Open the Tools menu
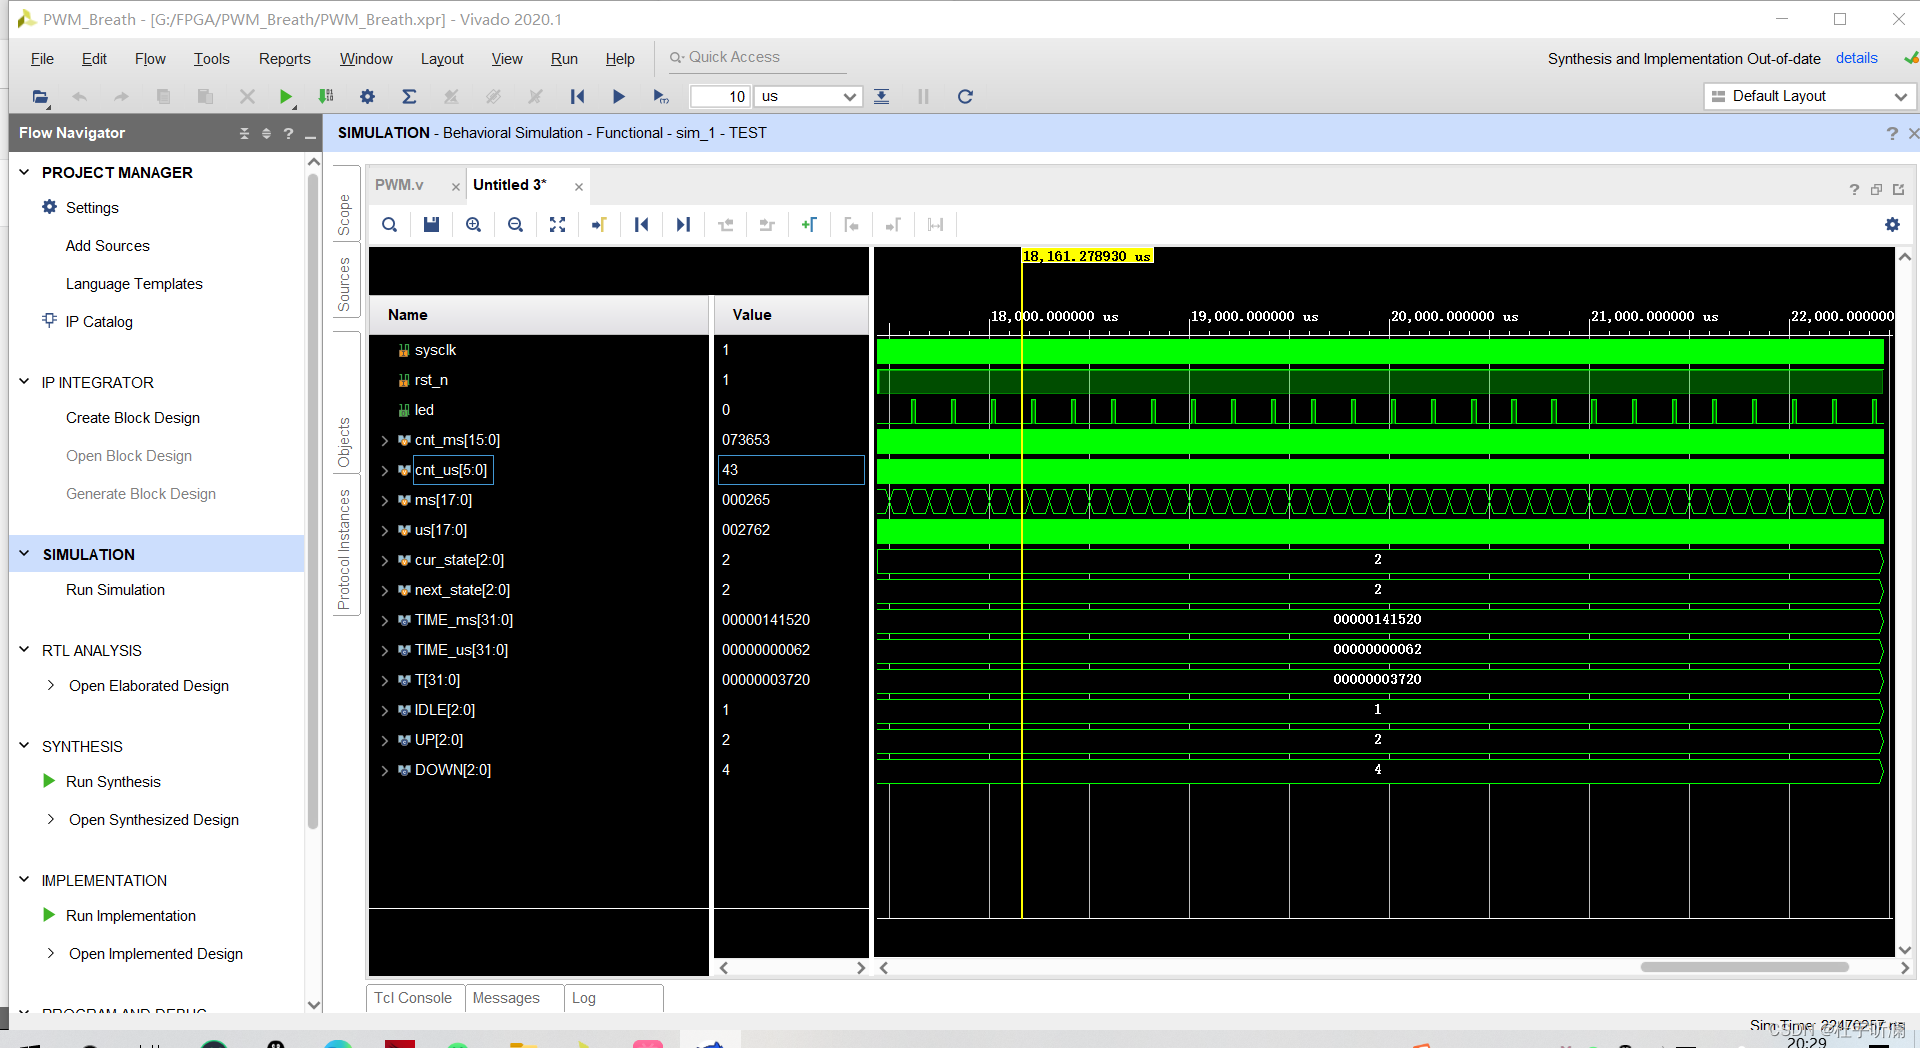 [x=212, y=59]
